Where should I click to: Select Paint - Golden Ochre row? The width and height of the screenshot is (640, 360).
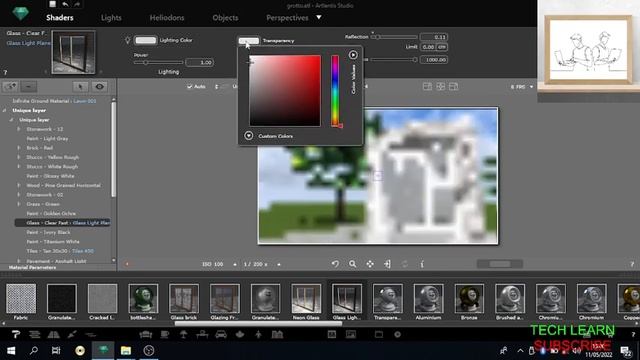(x=51, y=213)
